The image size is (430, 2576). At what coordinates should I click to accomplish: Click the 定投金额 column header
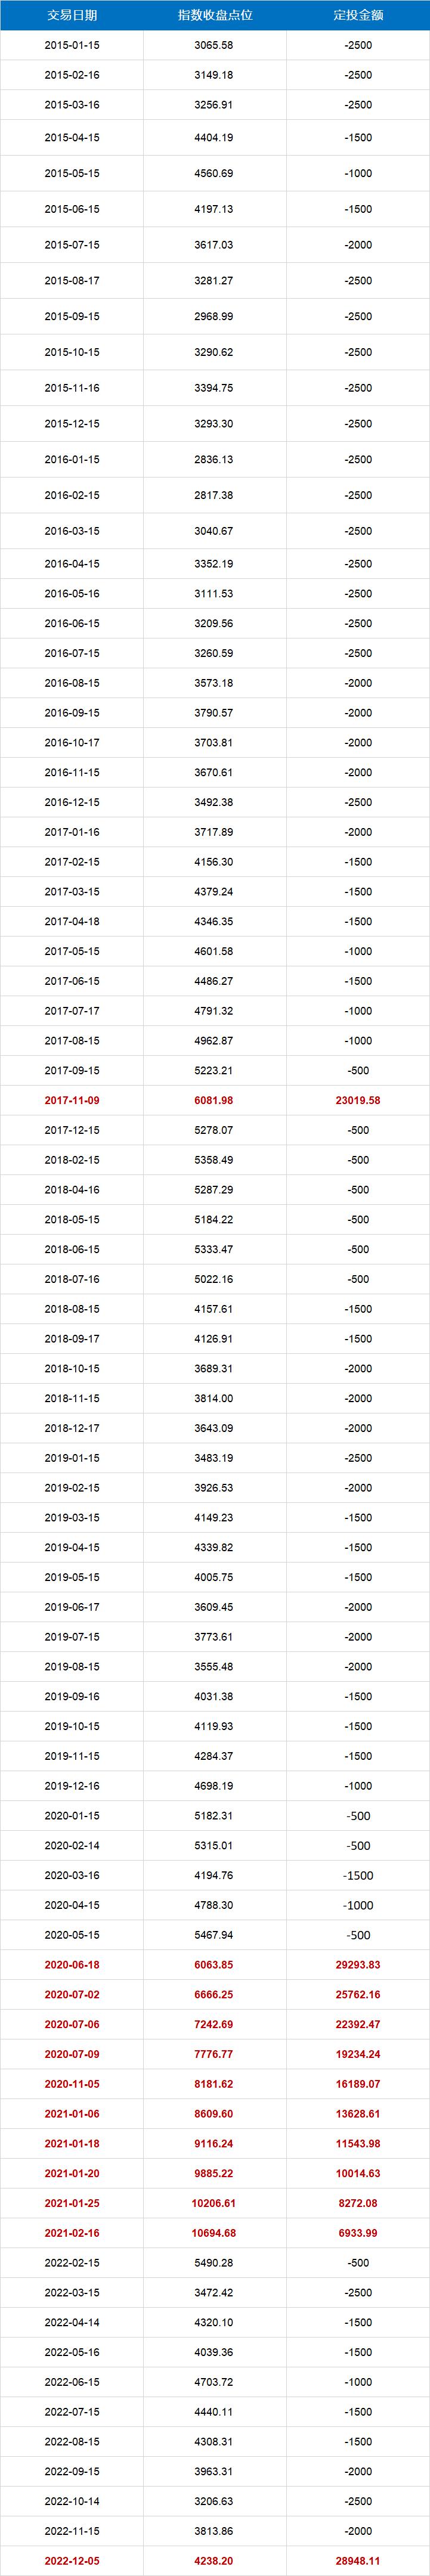[x=357, y=15]
